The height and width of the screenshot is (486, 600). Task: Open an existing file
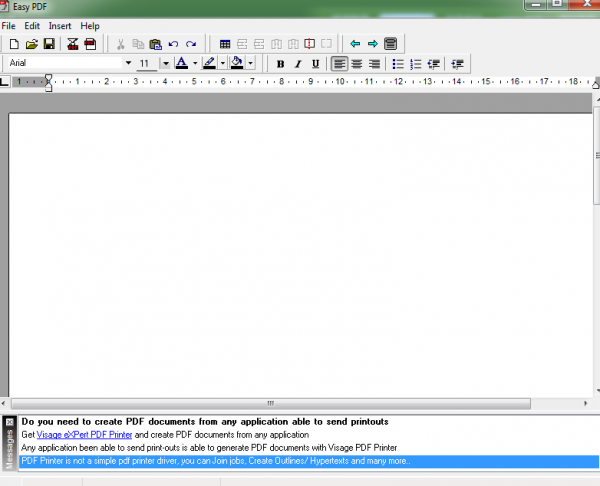pyautogui.click(x=31, y=44)
